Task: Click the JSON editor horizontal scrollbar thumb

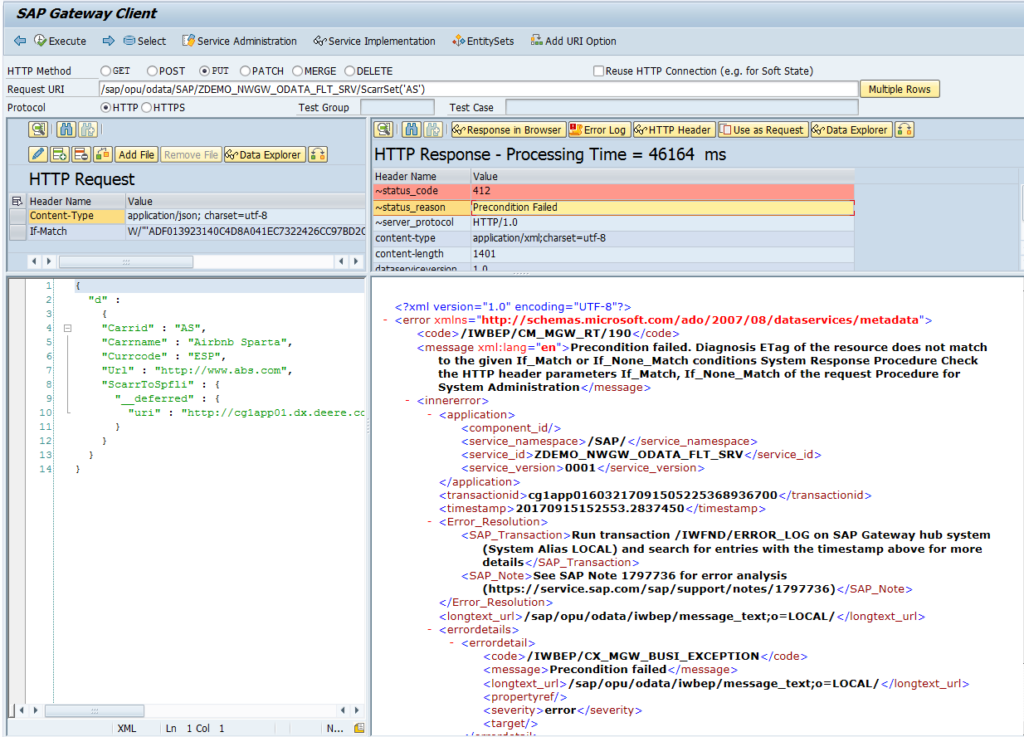Action: pos(94,710)
